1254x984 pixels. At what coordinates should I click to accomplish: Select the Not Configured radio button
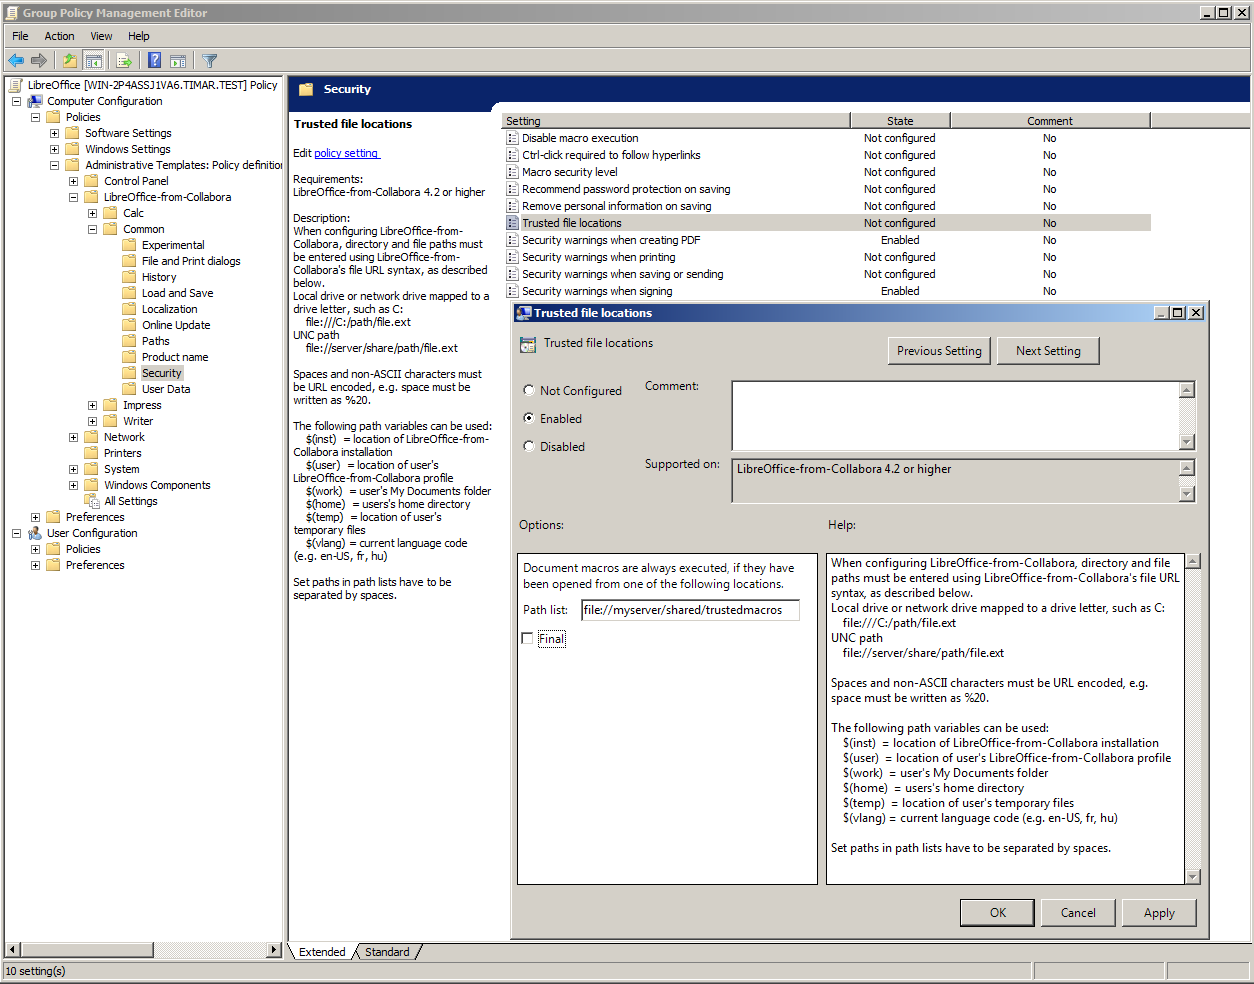[x=529, y=390]
